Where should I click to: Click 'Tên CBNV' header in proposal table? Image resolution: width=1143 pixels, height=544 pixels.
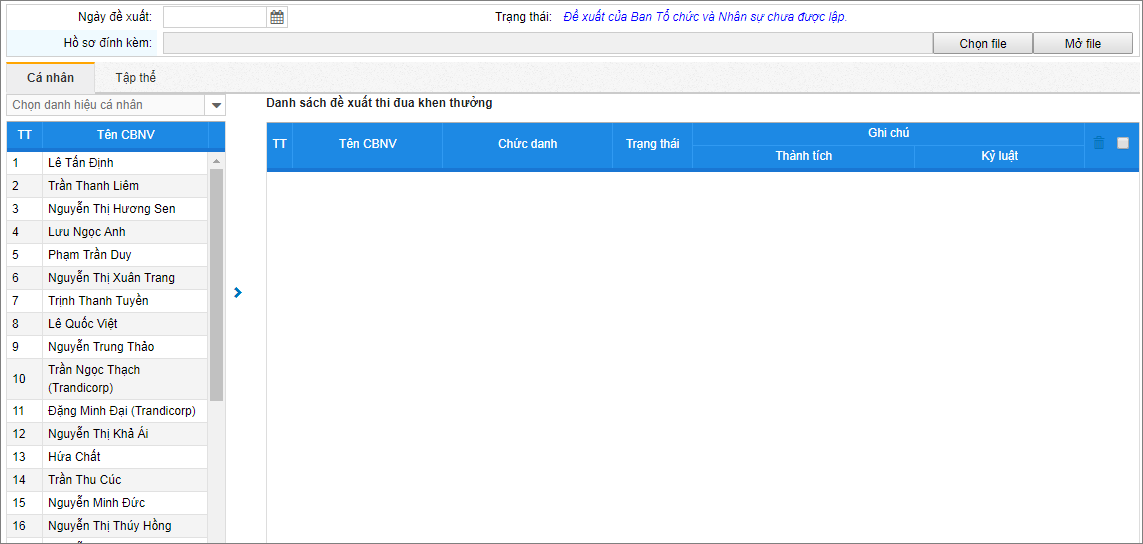point(367,144)
